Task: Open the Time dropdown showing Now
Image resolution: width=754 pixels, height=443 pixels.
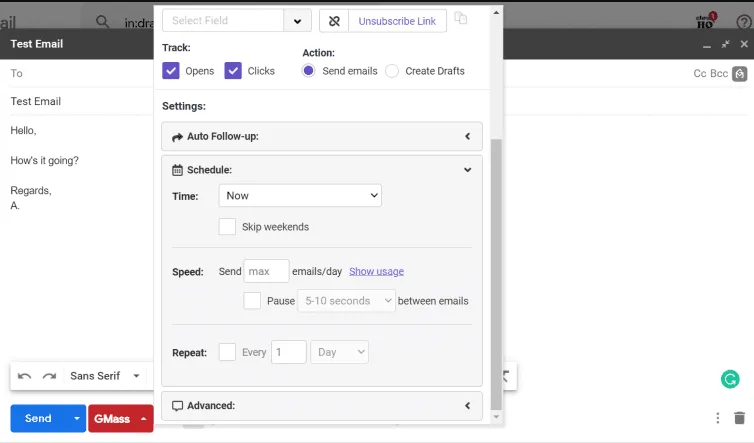Action: click(300, 196)
